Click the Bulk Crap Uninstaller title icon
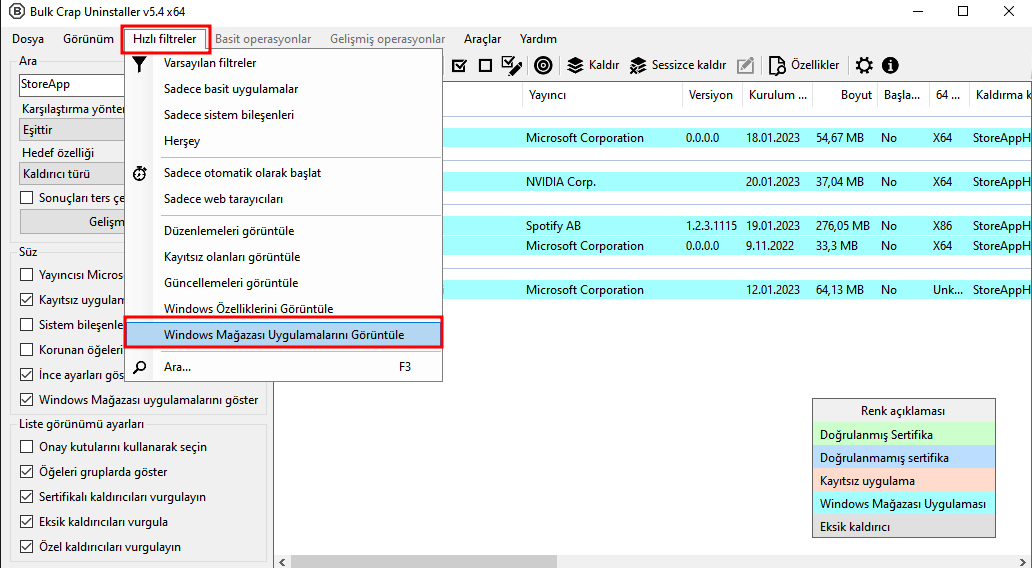 [16, 11]
